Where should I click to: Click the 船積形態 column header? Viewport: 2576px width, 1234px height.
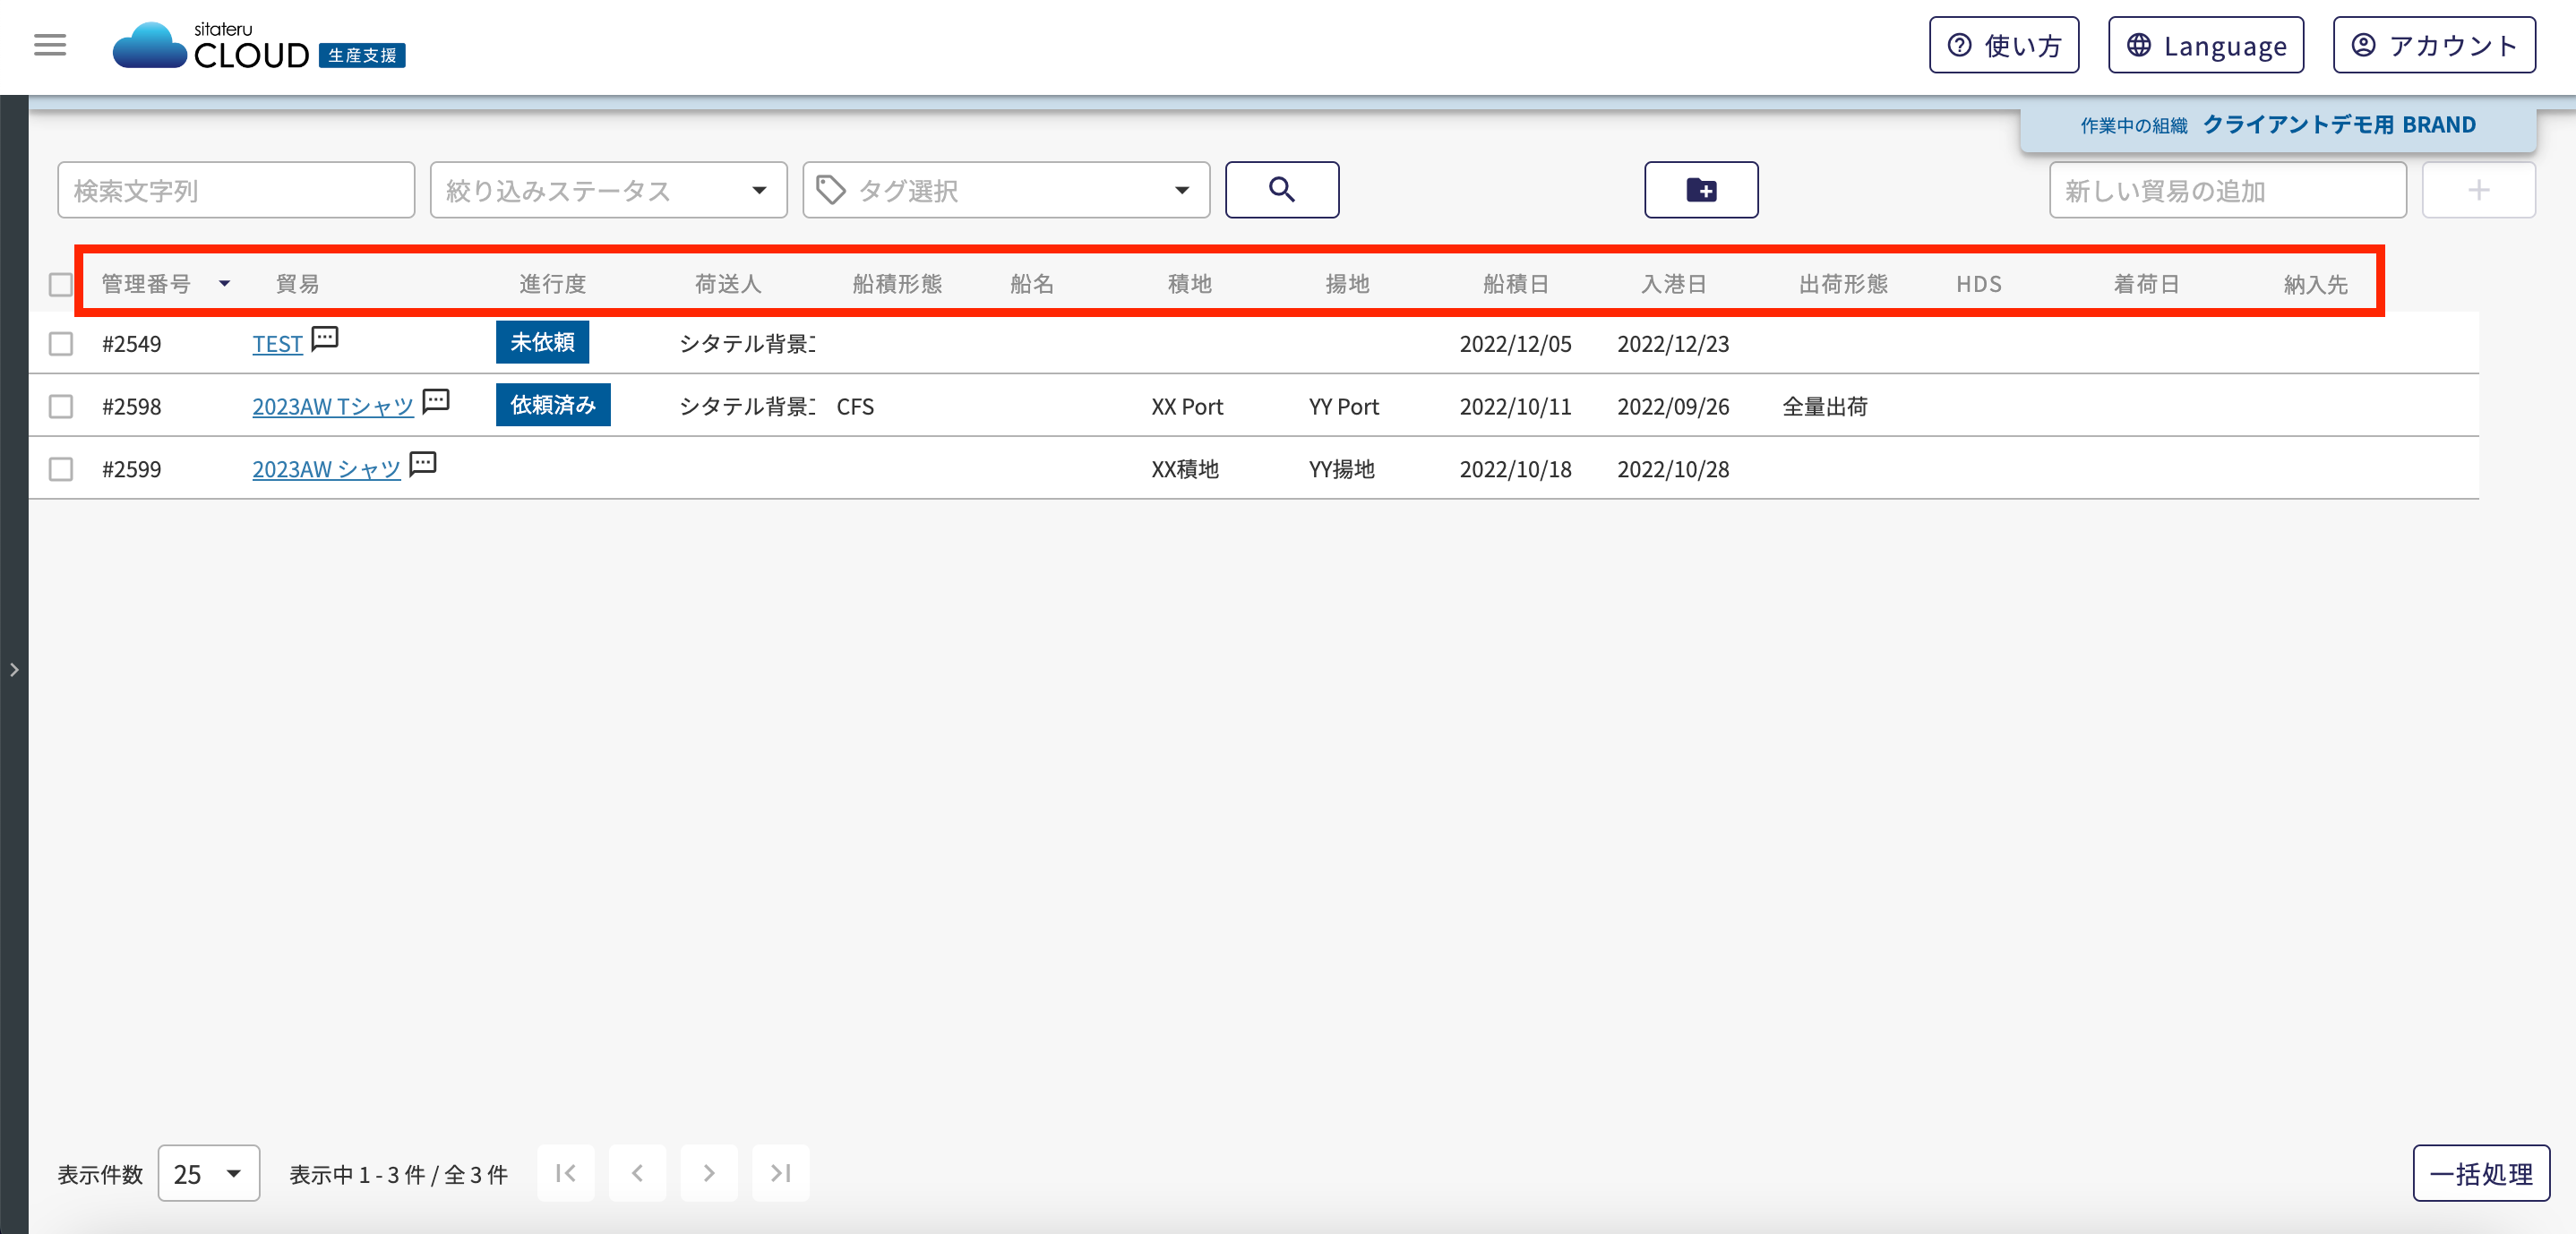pyautogui.click(x=898, y=284)
